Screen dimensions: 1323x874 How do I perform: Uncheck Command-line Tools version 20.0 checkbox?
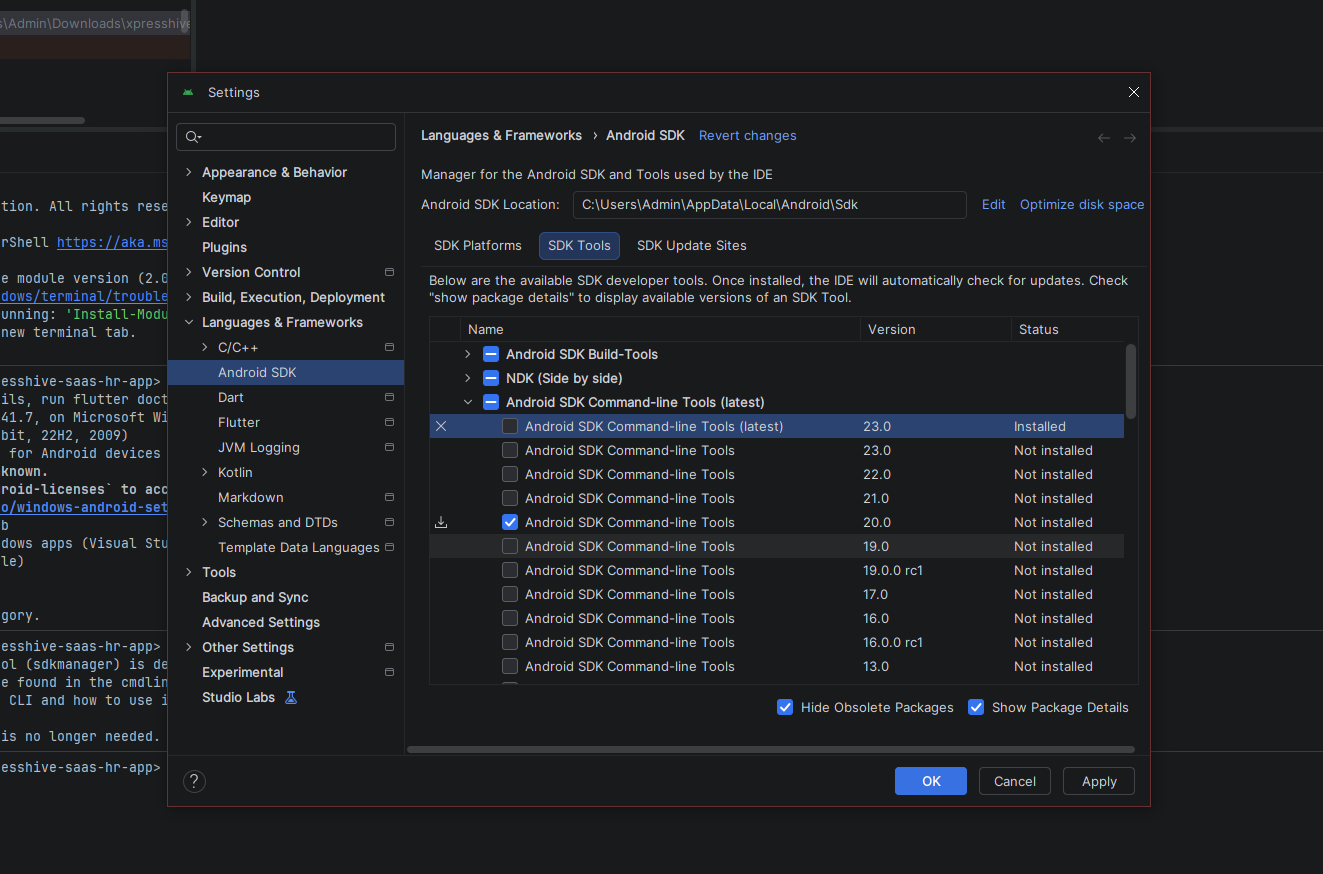tap(510, 522)
